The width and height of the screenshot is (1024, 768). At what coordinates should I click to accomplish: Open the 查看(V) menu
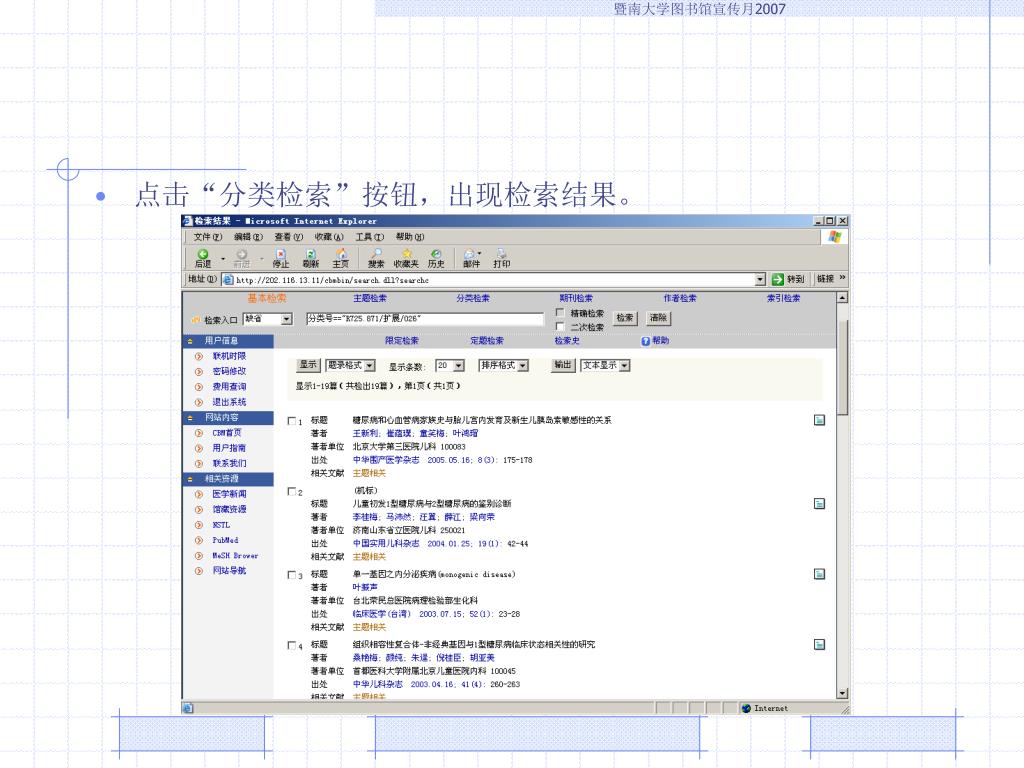289,237
